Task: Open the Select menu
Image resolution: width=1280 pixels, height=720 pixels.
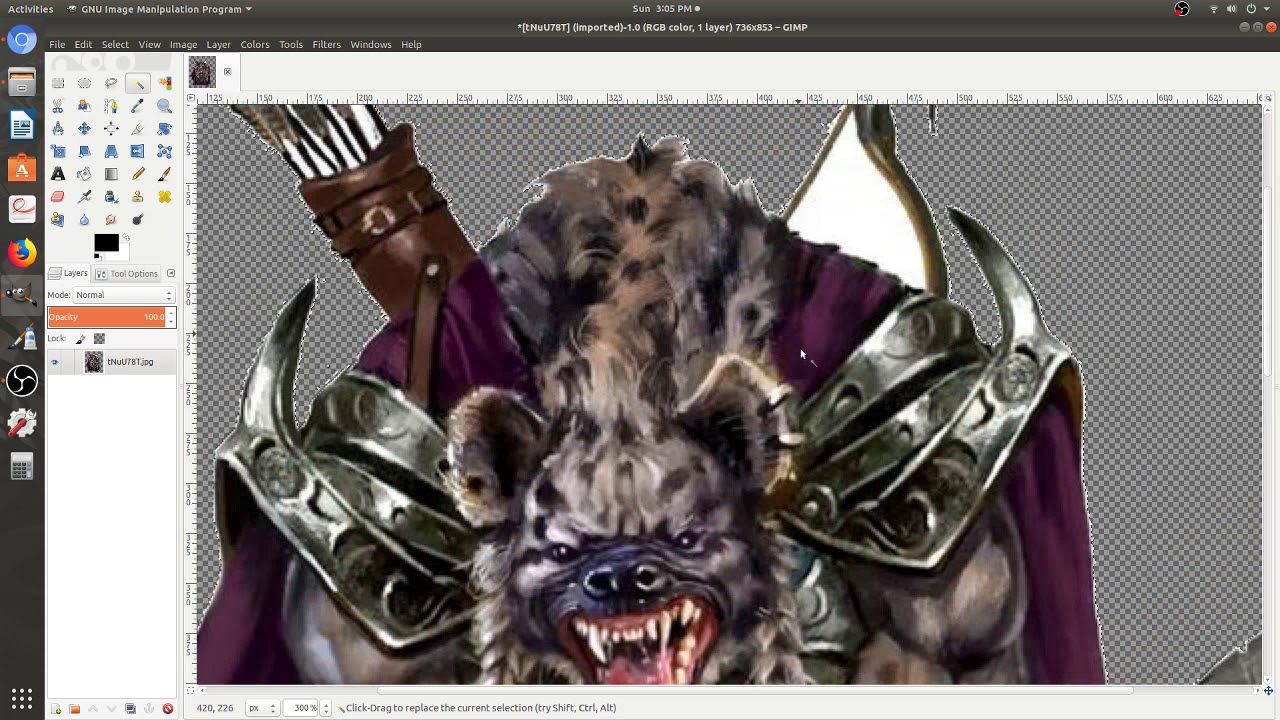Action: tap(115, 44)
